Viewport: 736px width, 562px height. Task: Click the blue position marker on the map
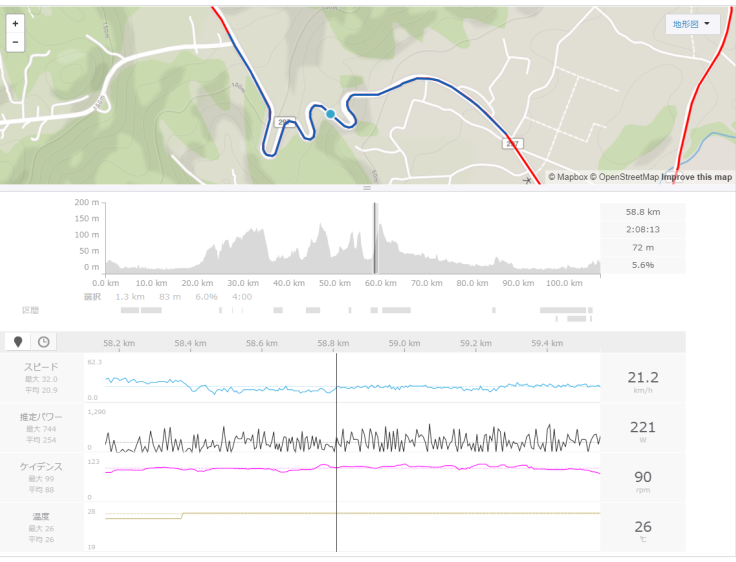coord(330,114)
